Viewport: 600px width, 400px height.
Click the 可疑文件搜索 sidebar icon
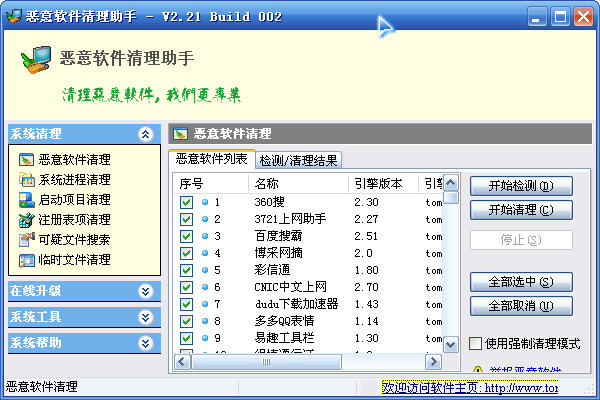(26, 239)
